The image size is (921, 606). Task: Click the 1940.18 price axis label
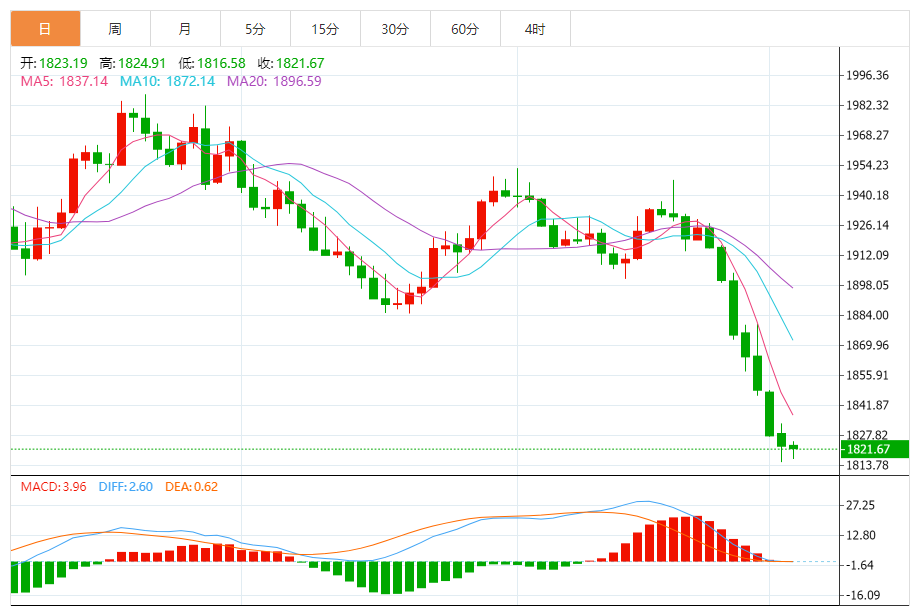867,195
